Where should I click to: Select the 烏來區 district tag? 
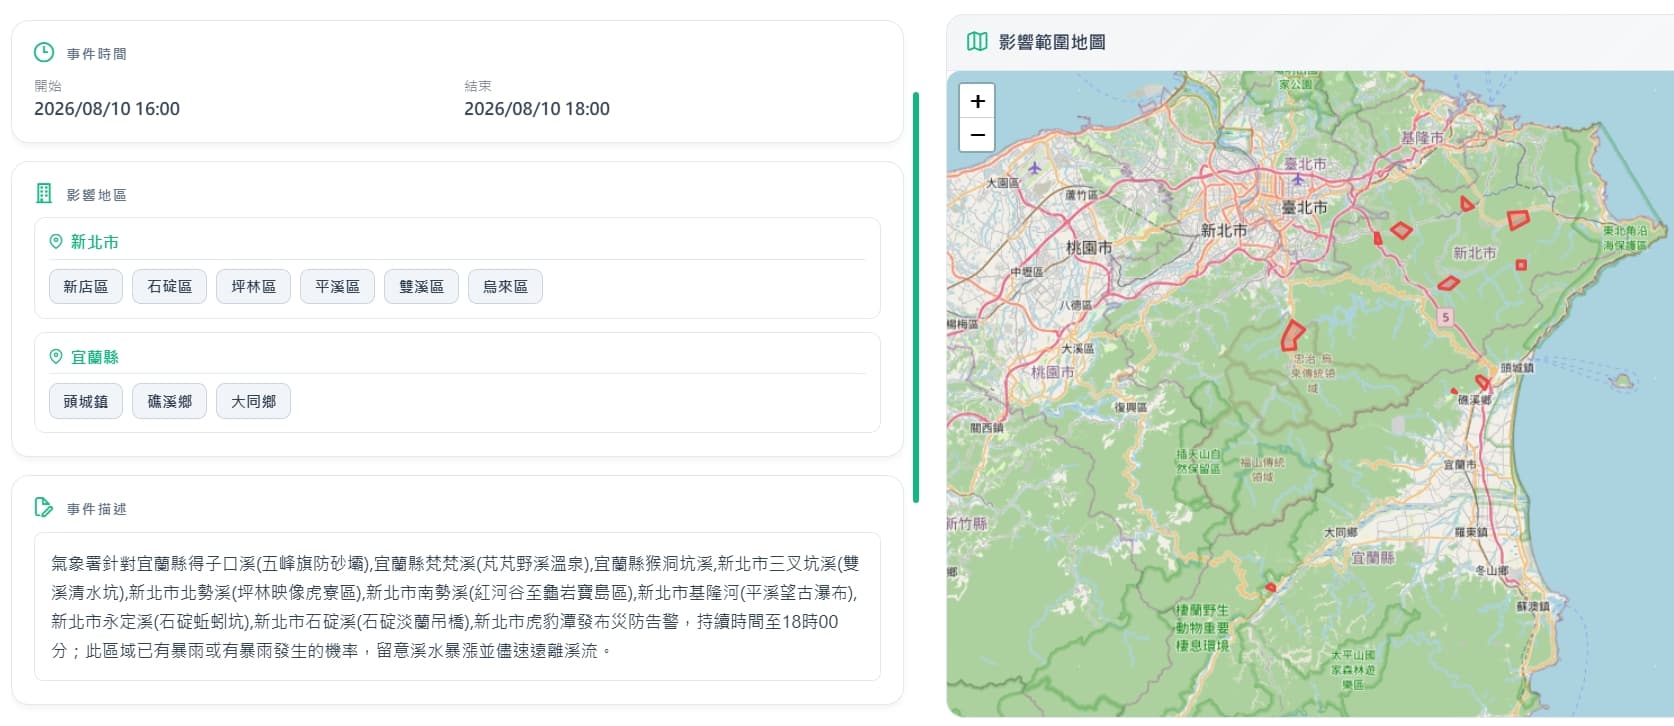(x=506, y=286)
